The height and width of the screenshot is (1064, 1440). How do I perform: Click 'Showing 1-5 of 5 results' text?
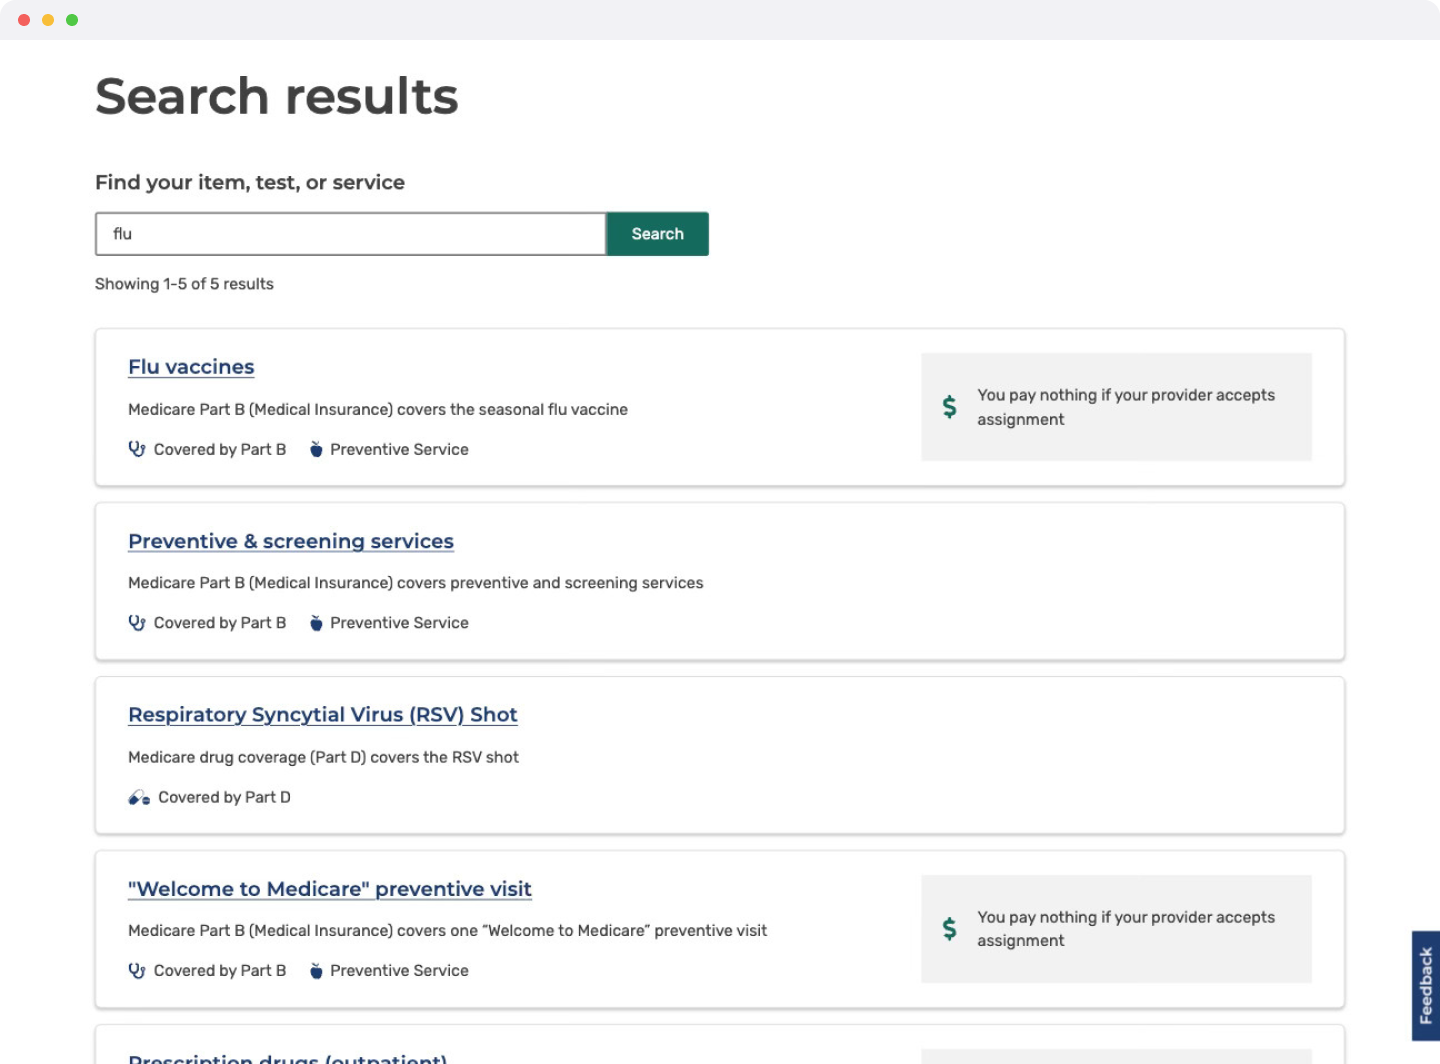184,284
